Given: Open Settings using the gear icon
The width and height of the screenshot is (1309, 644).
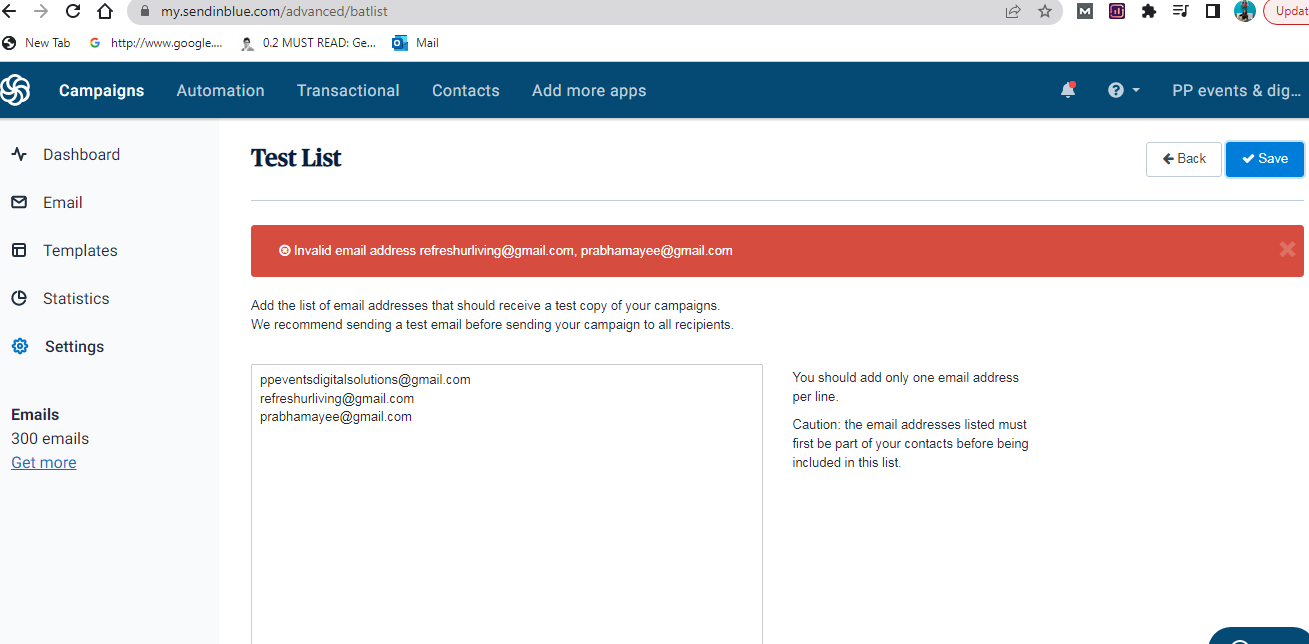Looking at the screenshot, I should (19, 346).
